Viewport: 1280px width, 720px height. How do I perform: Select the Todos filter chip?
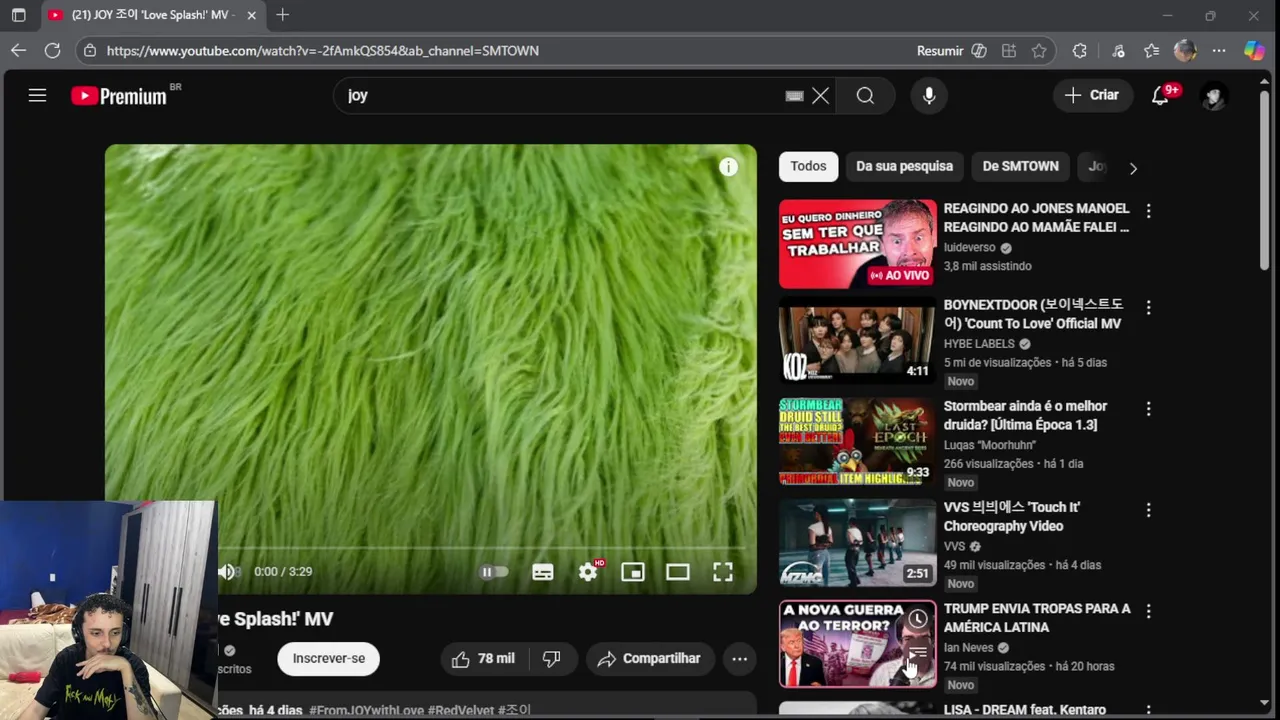tap(809, 167)
